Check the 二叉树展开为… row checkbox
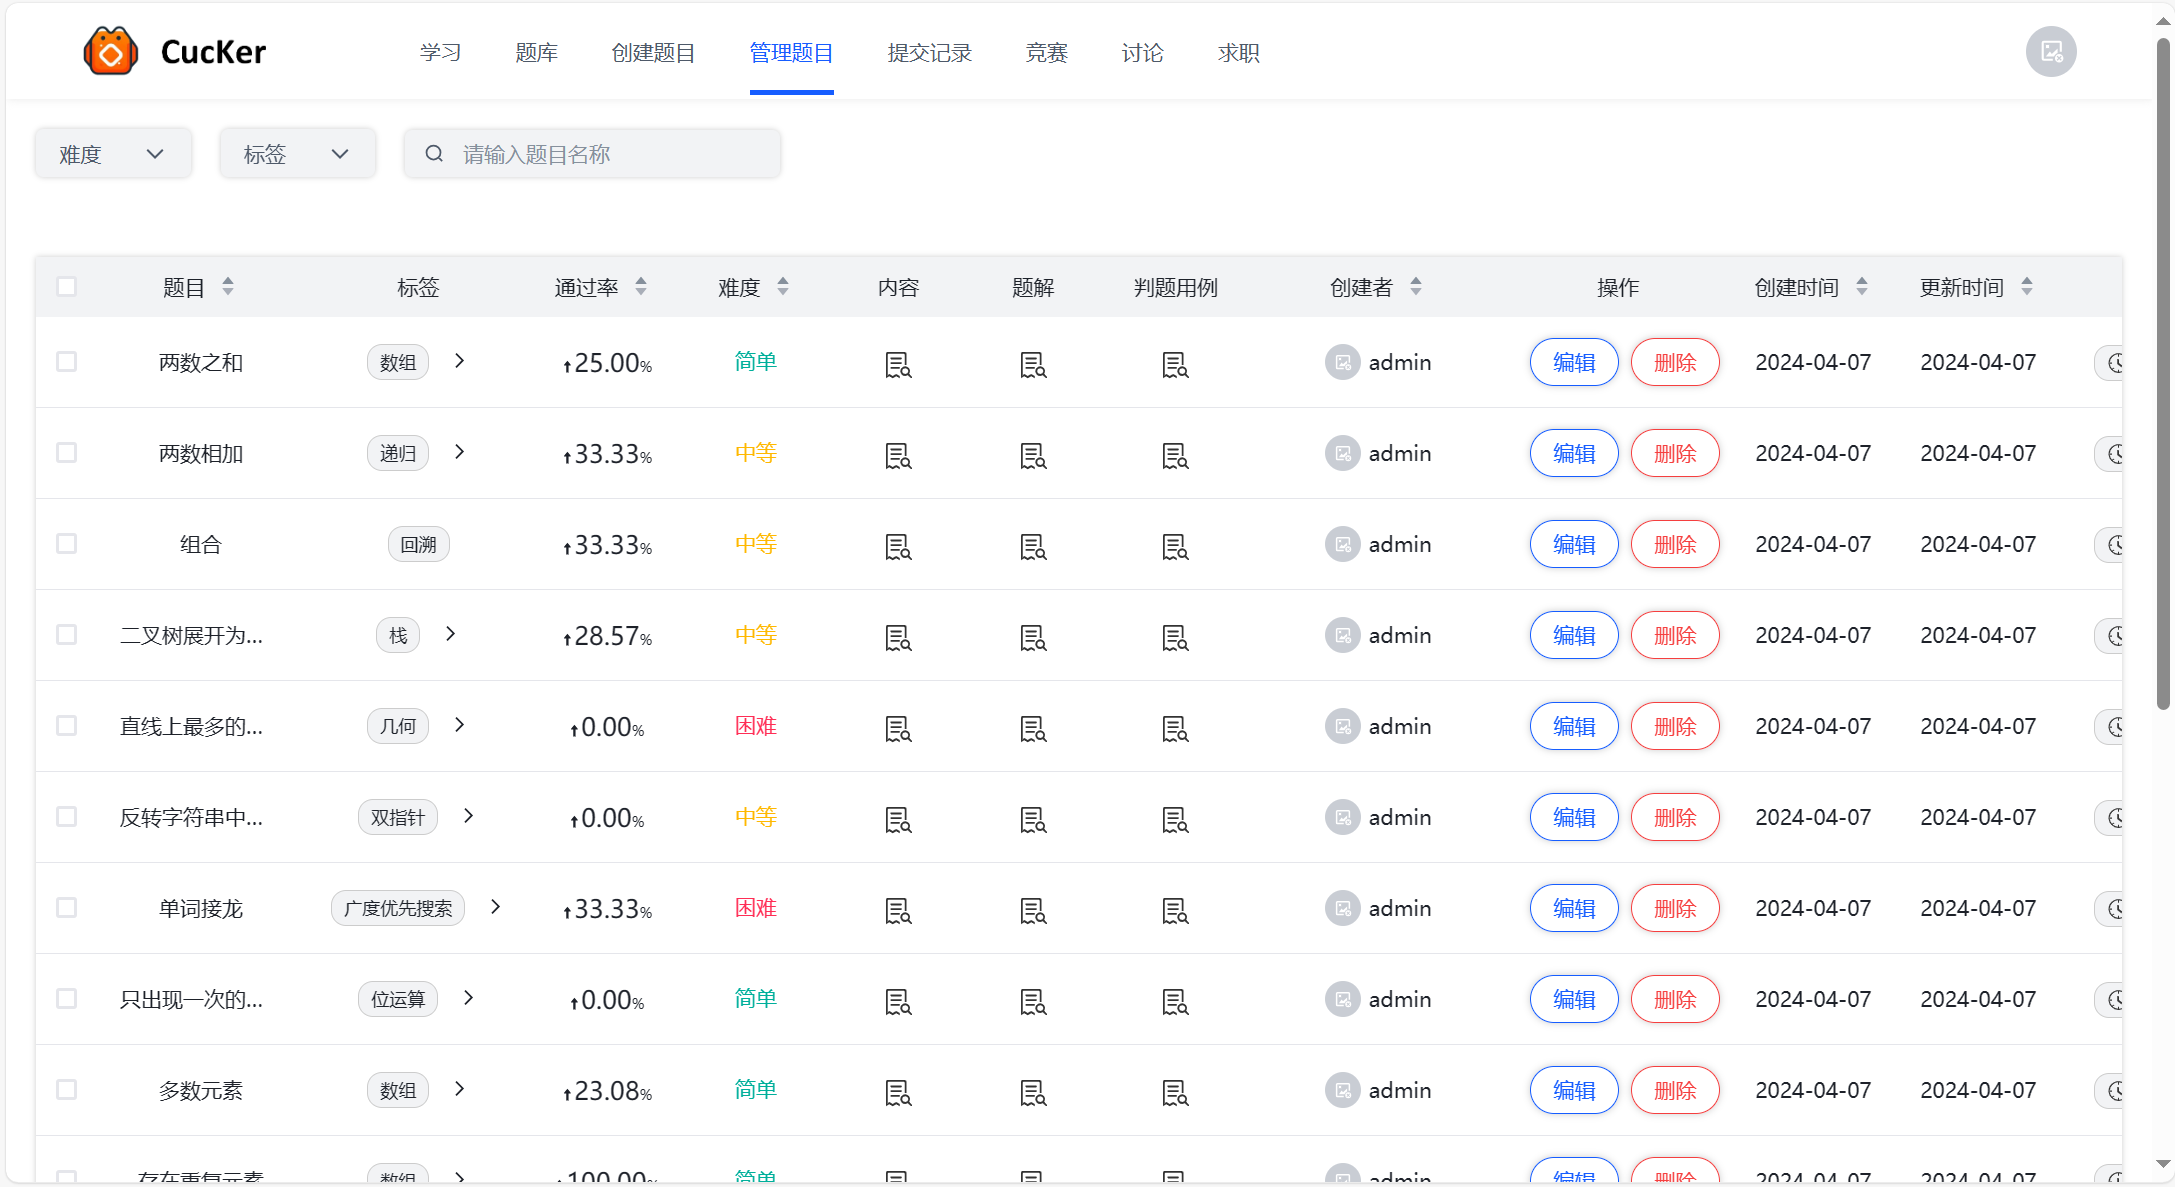Screen dimensions: 2175x1187 (67, 634)
